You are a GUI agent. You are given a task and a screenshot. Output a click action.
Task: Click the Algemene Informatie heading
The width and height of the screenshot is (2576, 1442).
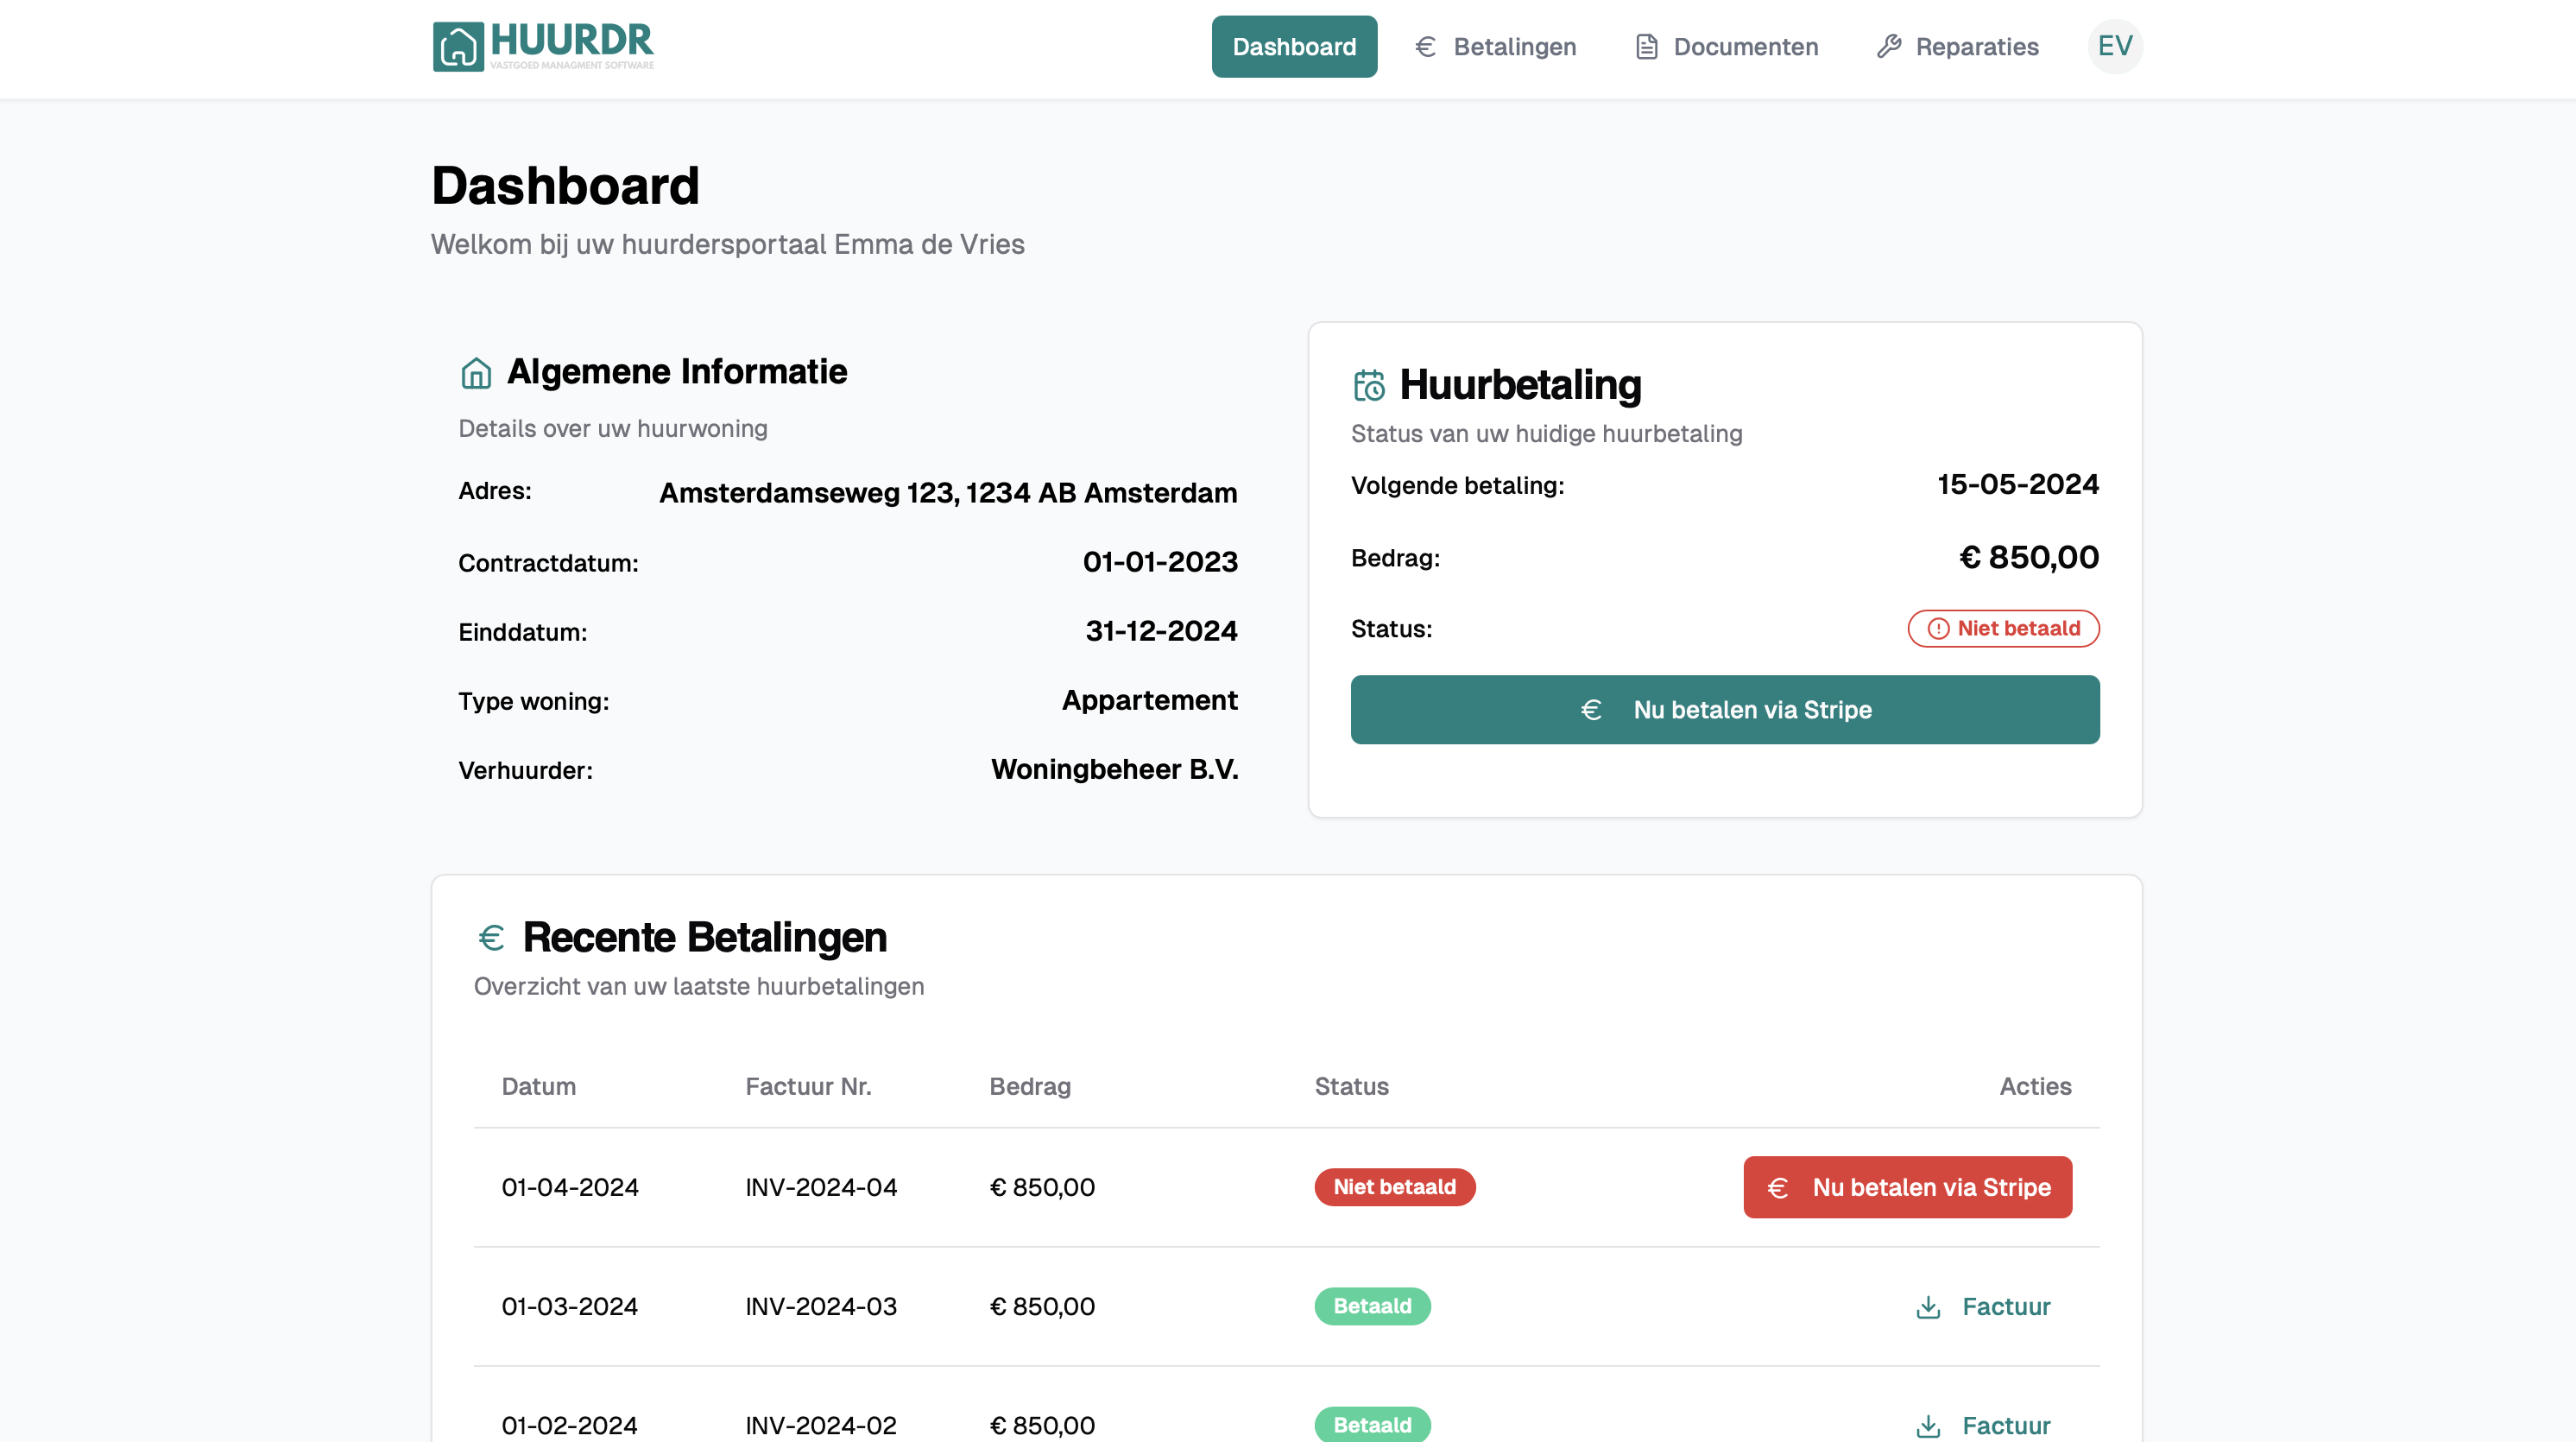click(677, 371)
